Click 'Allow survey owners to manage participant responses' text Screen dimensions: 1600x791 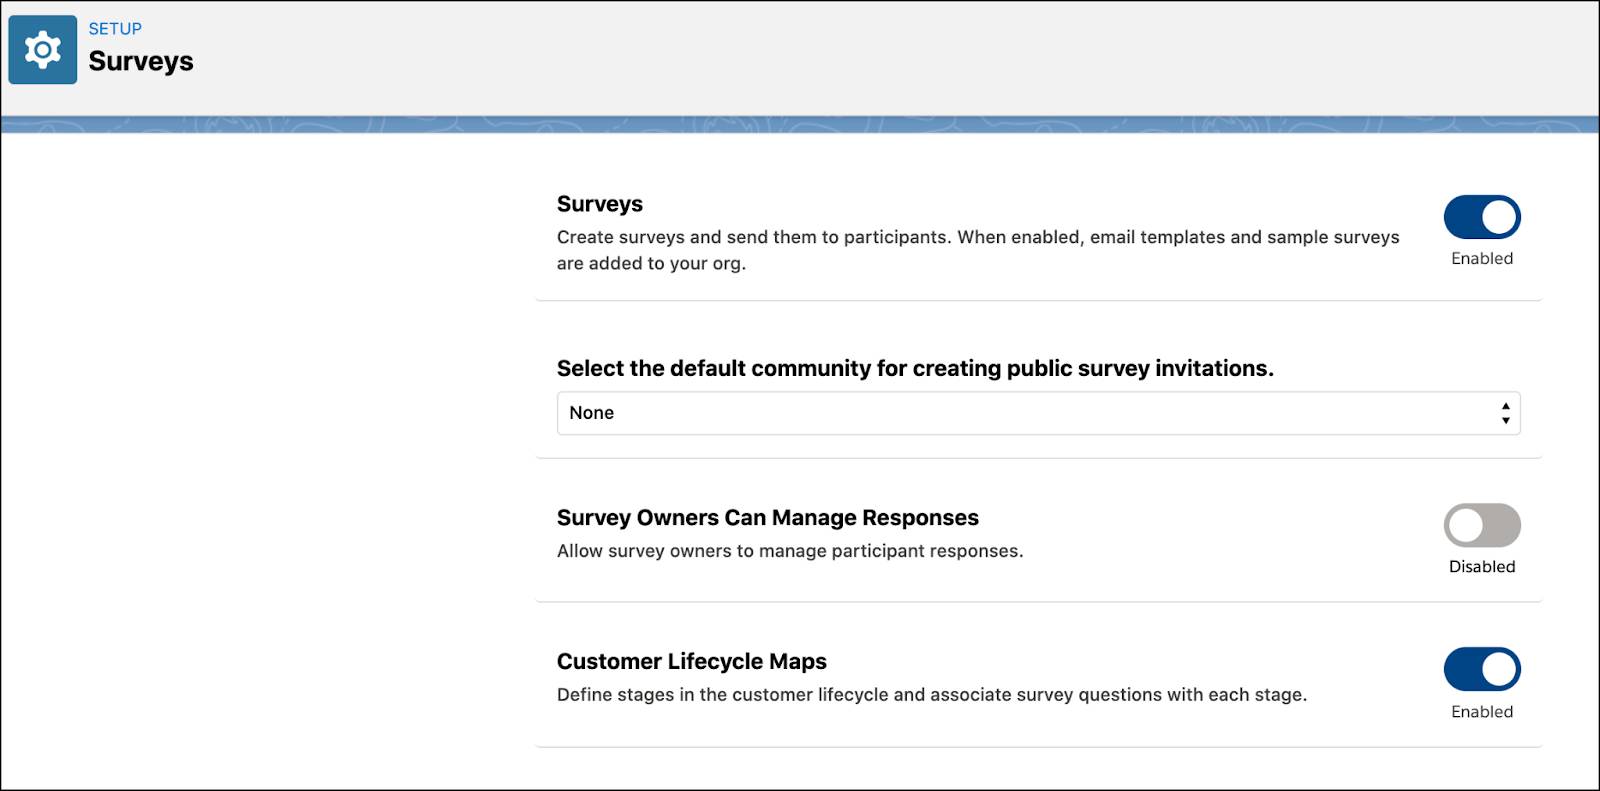coord(790,551)
